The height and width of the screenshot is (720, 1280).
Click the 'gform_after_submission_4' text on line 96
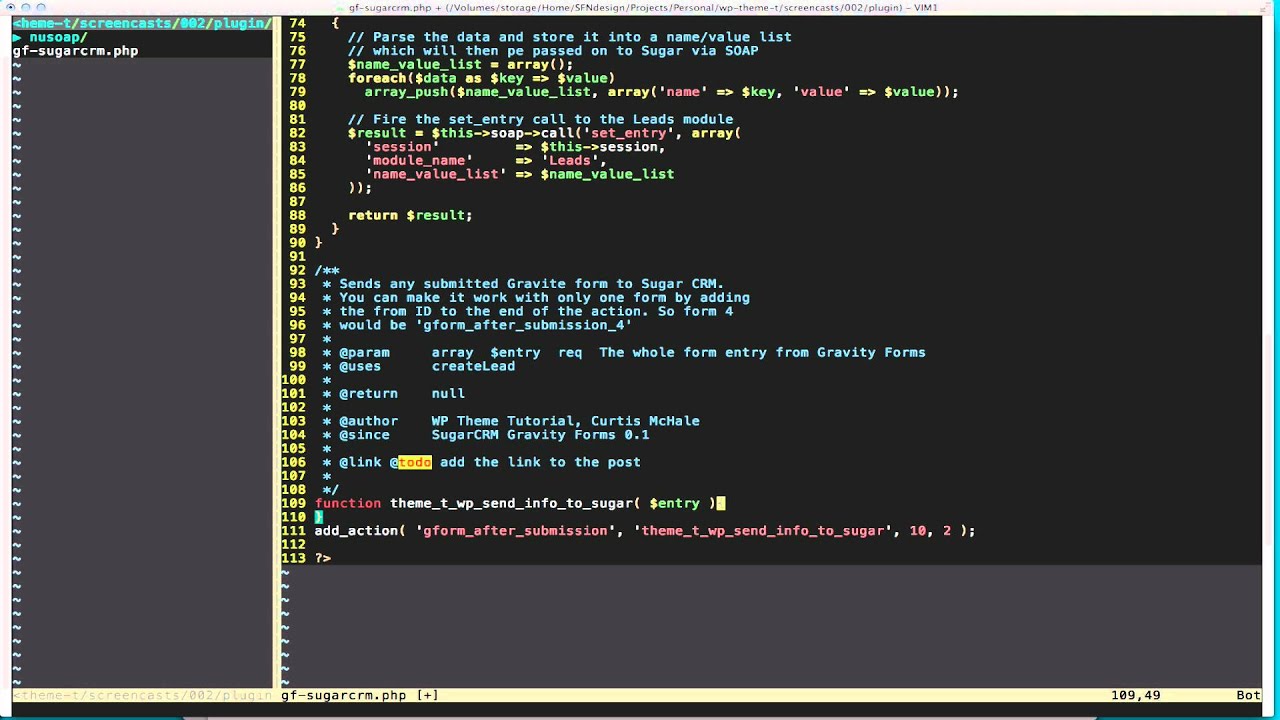coord(523,325)
